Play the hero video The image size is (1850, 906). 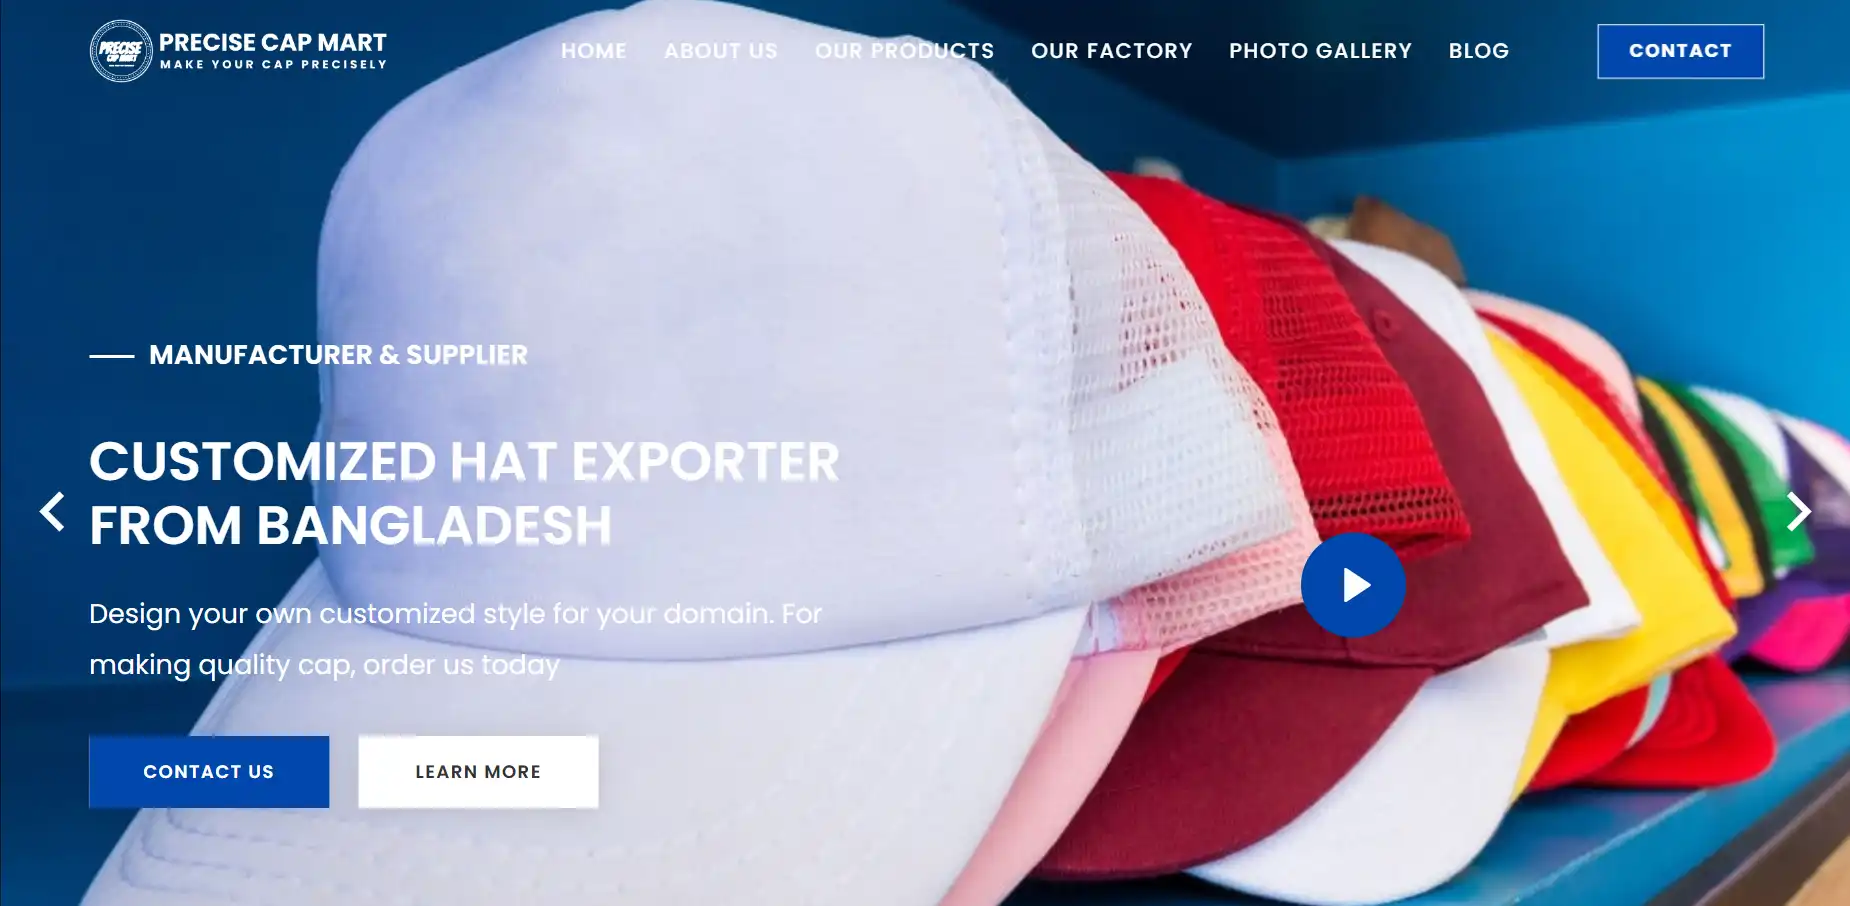pos(1353,585)
